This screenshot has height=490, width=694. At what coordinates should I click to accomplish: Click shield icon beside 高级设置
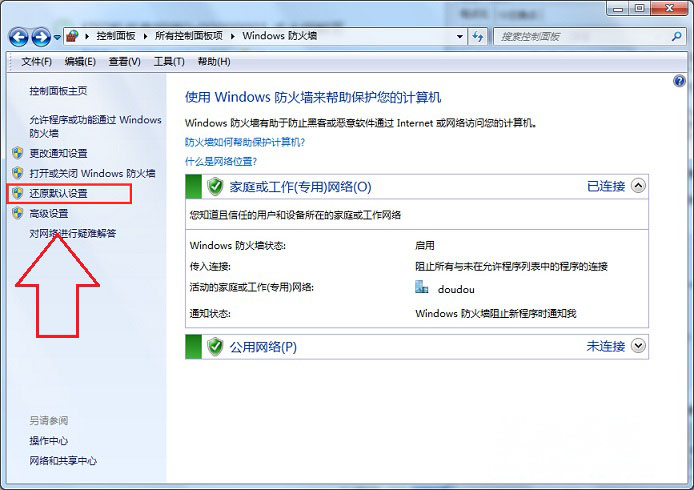(18, 213)
